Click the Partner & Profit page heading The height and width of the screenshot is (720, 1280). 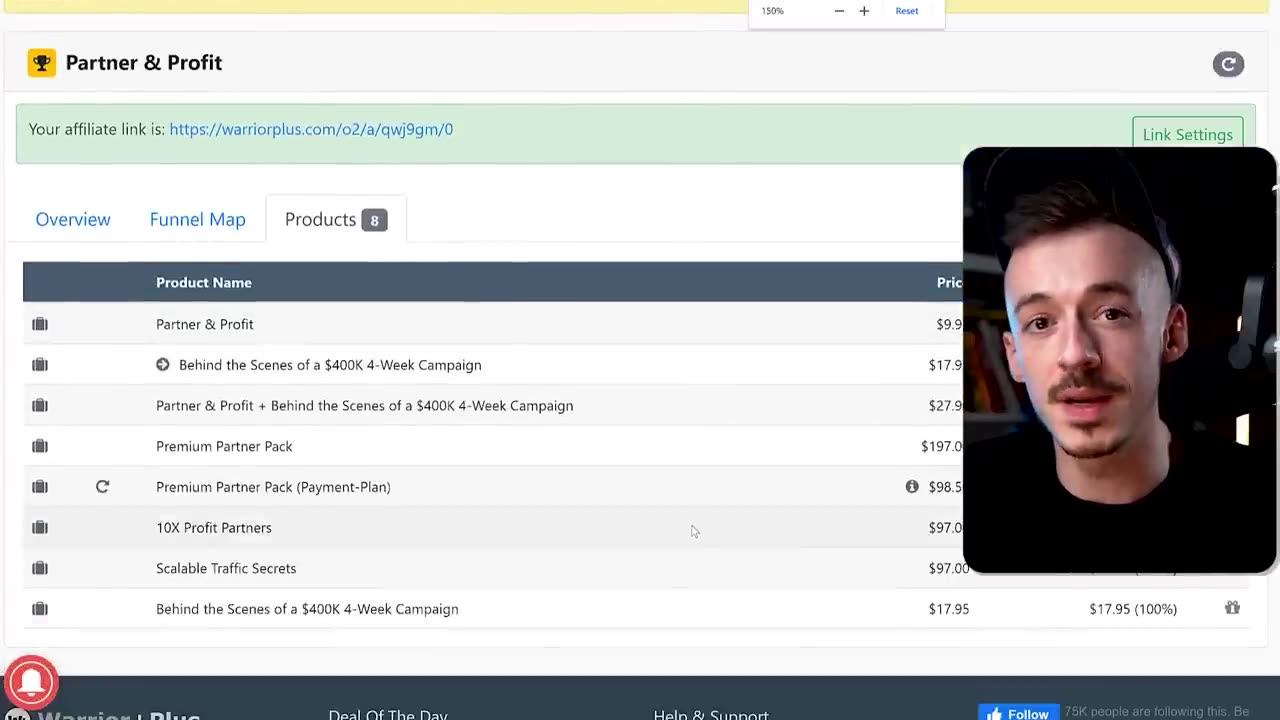(144, 63)
